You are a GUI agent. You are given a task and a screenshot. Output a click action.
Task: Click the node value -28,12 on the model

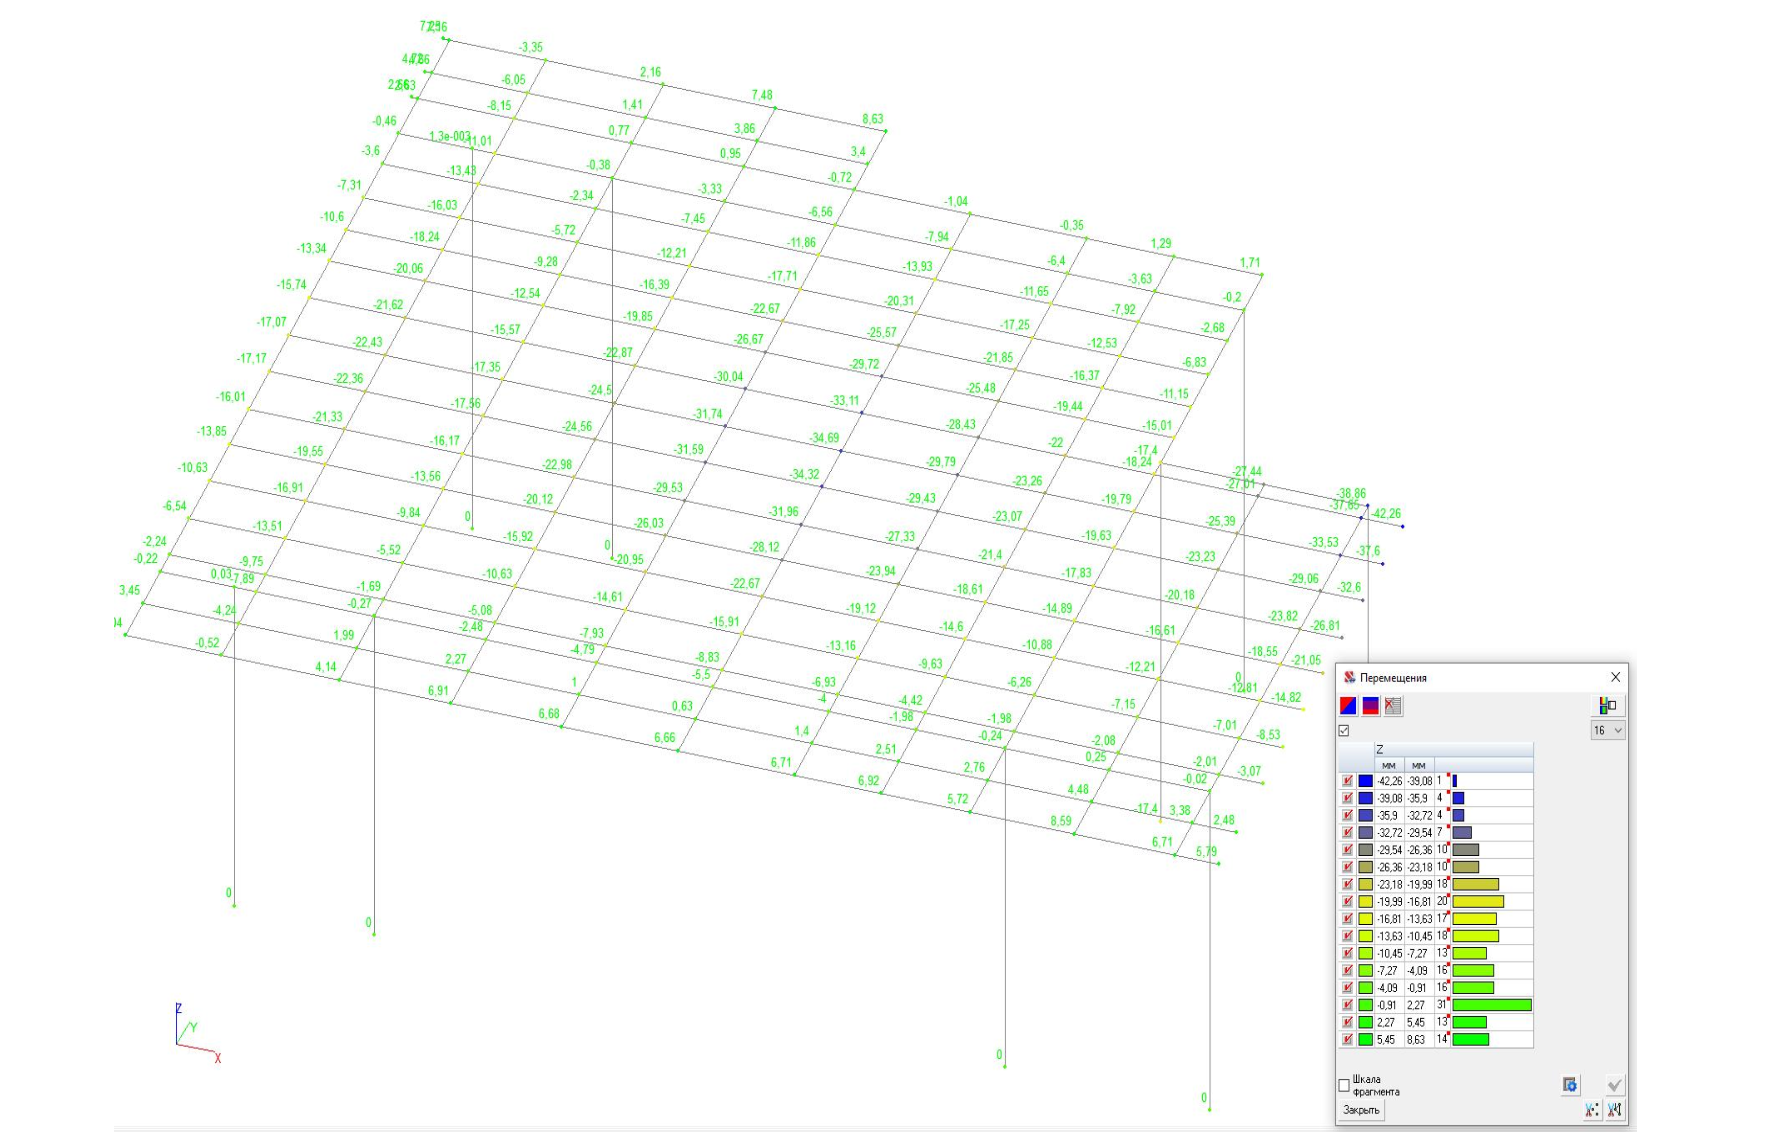coord(765,548)
